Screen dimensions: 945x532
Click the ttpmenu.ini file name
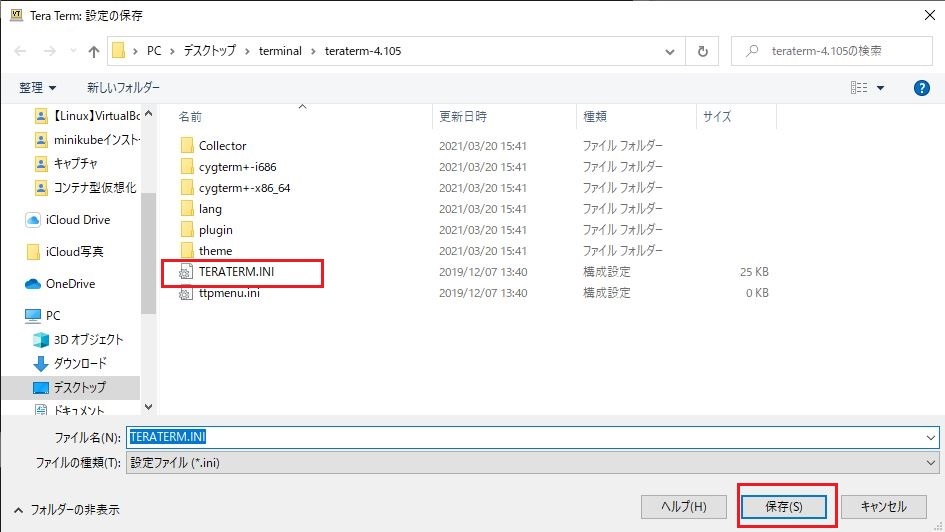click(229, 293)
